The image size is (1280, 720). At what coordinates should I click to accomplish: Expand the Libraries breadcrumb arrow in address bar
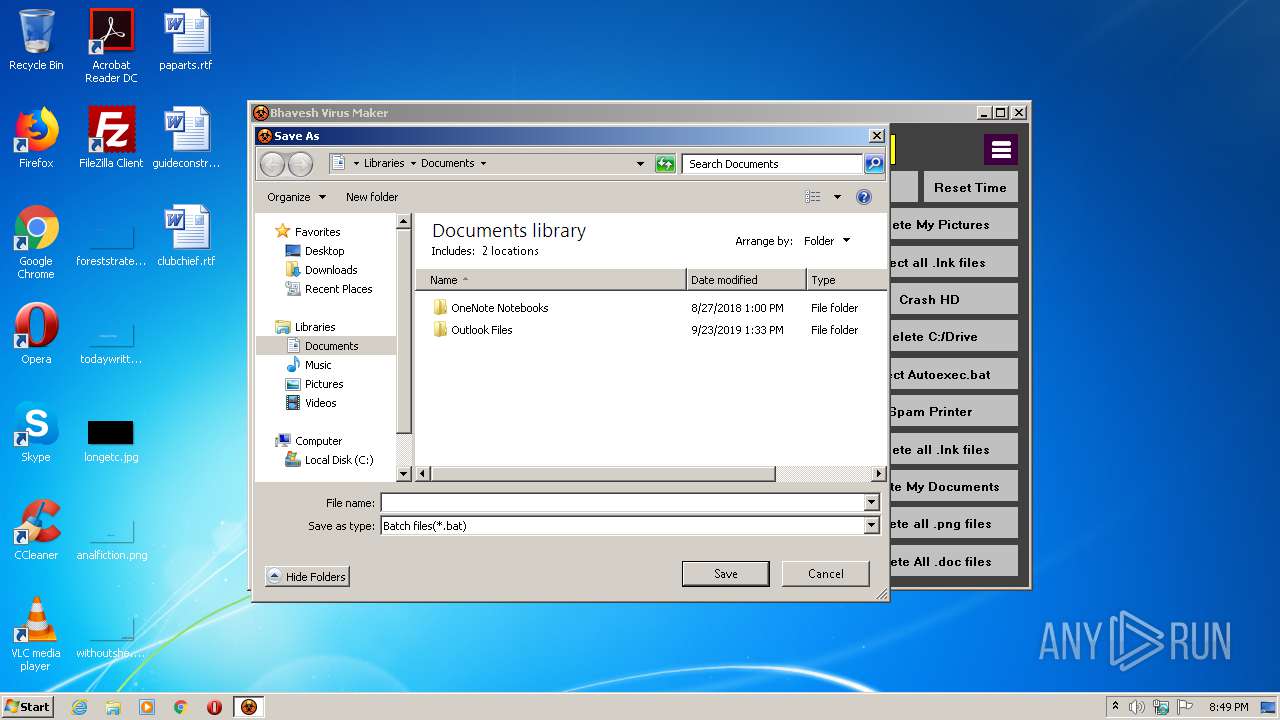[x=412, y=164]
